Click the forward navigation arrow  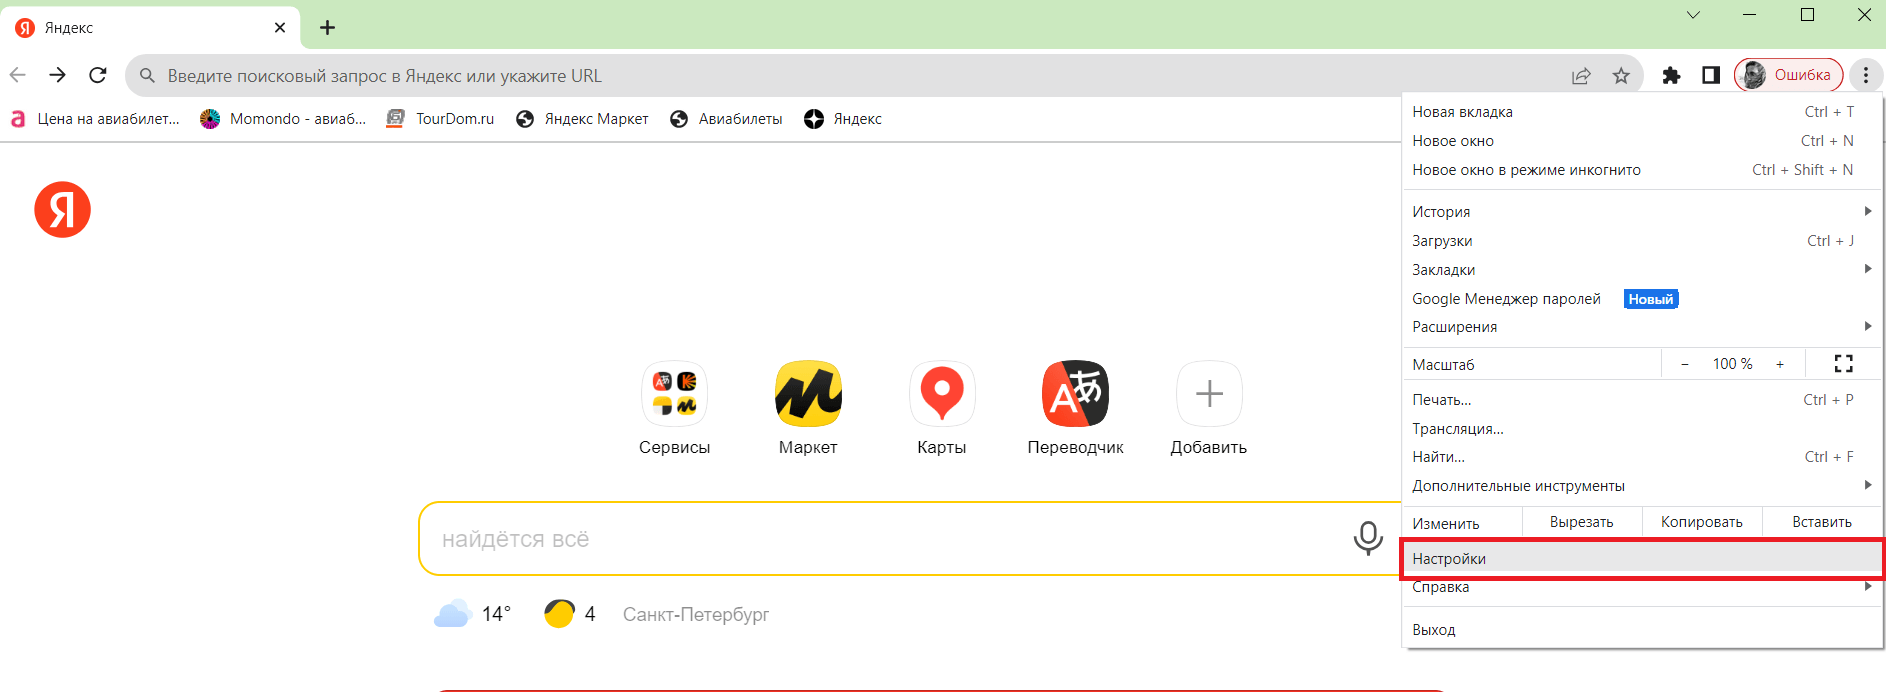[x=57, y=75]
